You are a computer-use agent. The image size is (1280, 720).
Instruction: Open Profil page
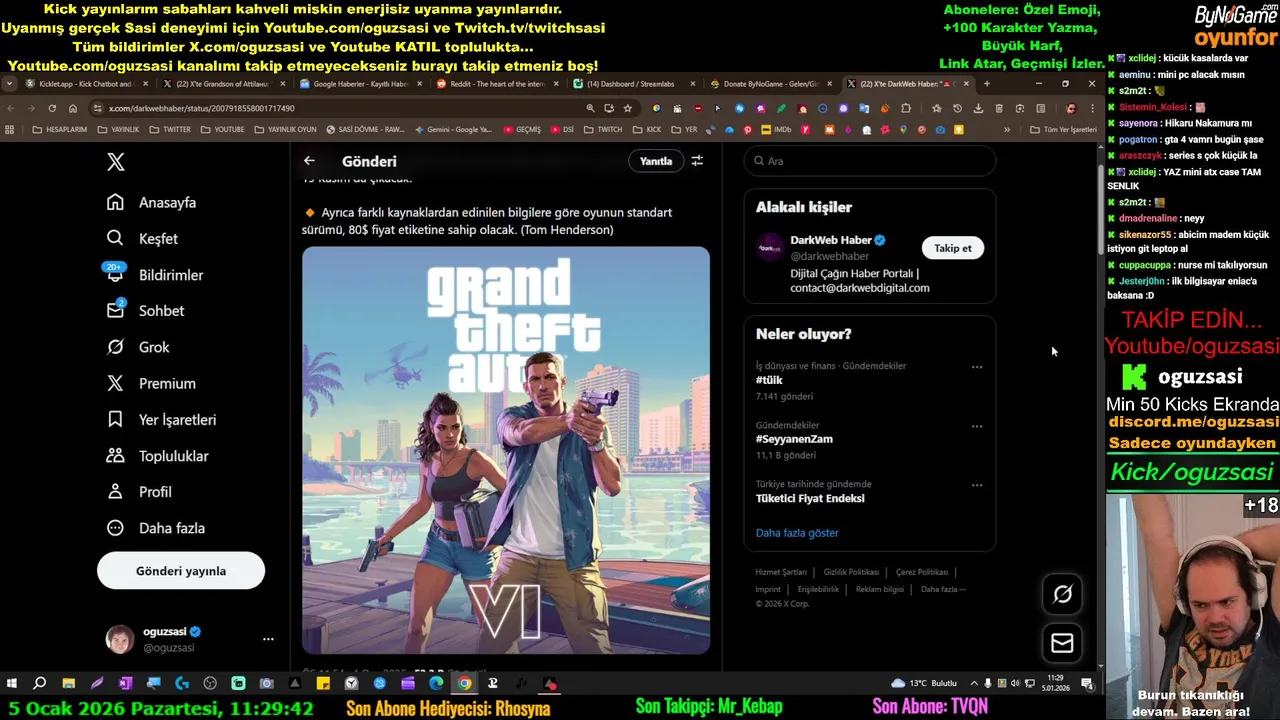pos(139,492)
